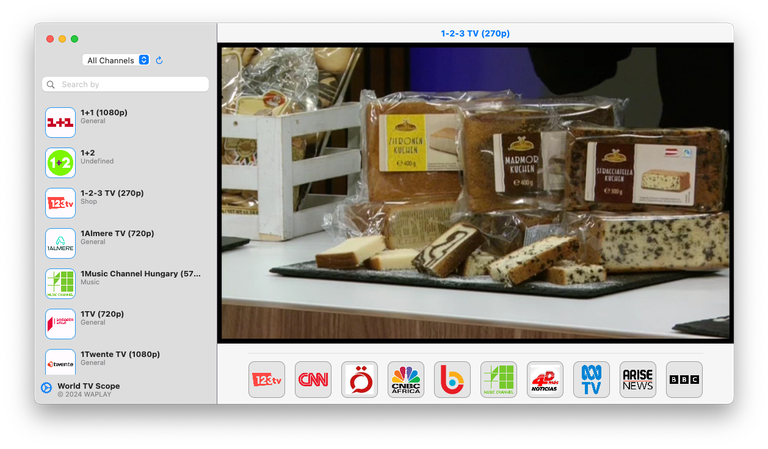The image size is (768, 449).
Task: Select the '1+1 (1080p)' channel title
Action: pyautogui.click(x=104, y=112)
